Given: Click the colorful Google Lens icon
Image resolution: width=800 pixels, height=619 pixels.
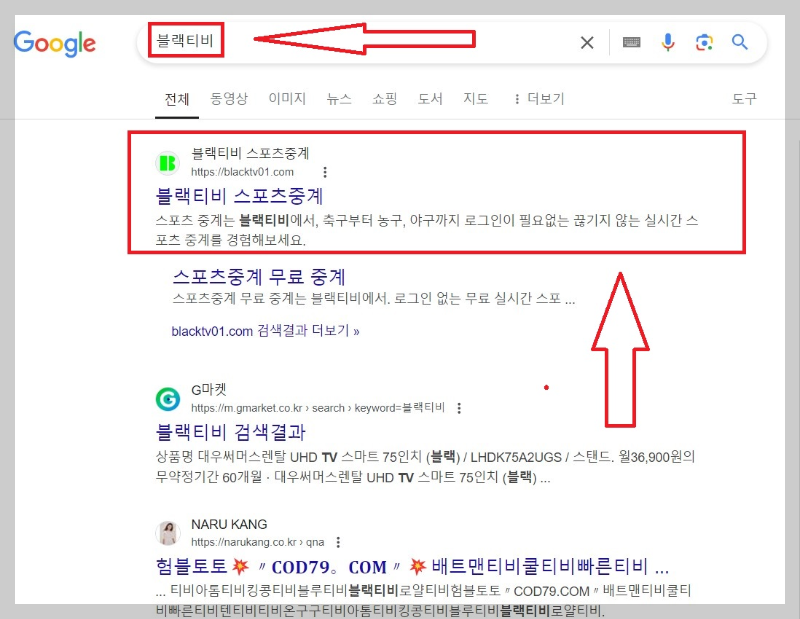Looking at the screenshot, I should tap(704, 42).
